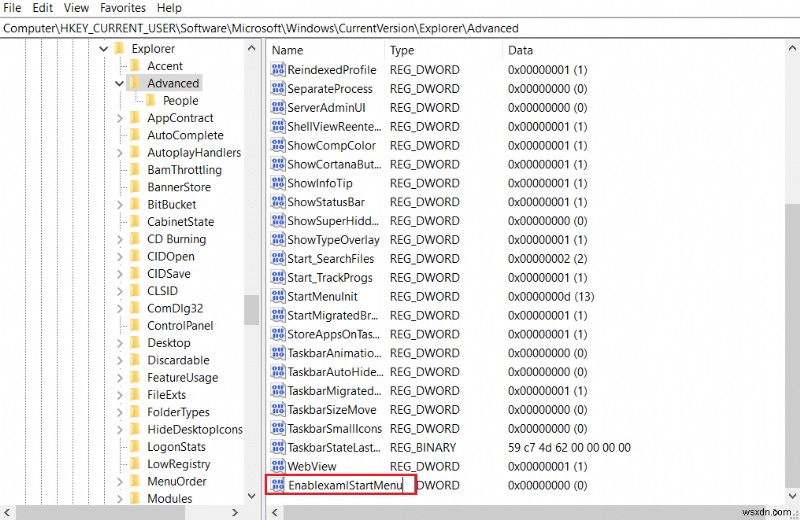Image resolution: width=800 pixels, height=520 pixels.
Task: Click the ShowInfoTip DWORD icon
Action: tap(278, 183)
